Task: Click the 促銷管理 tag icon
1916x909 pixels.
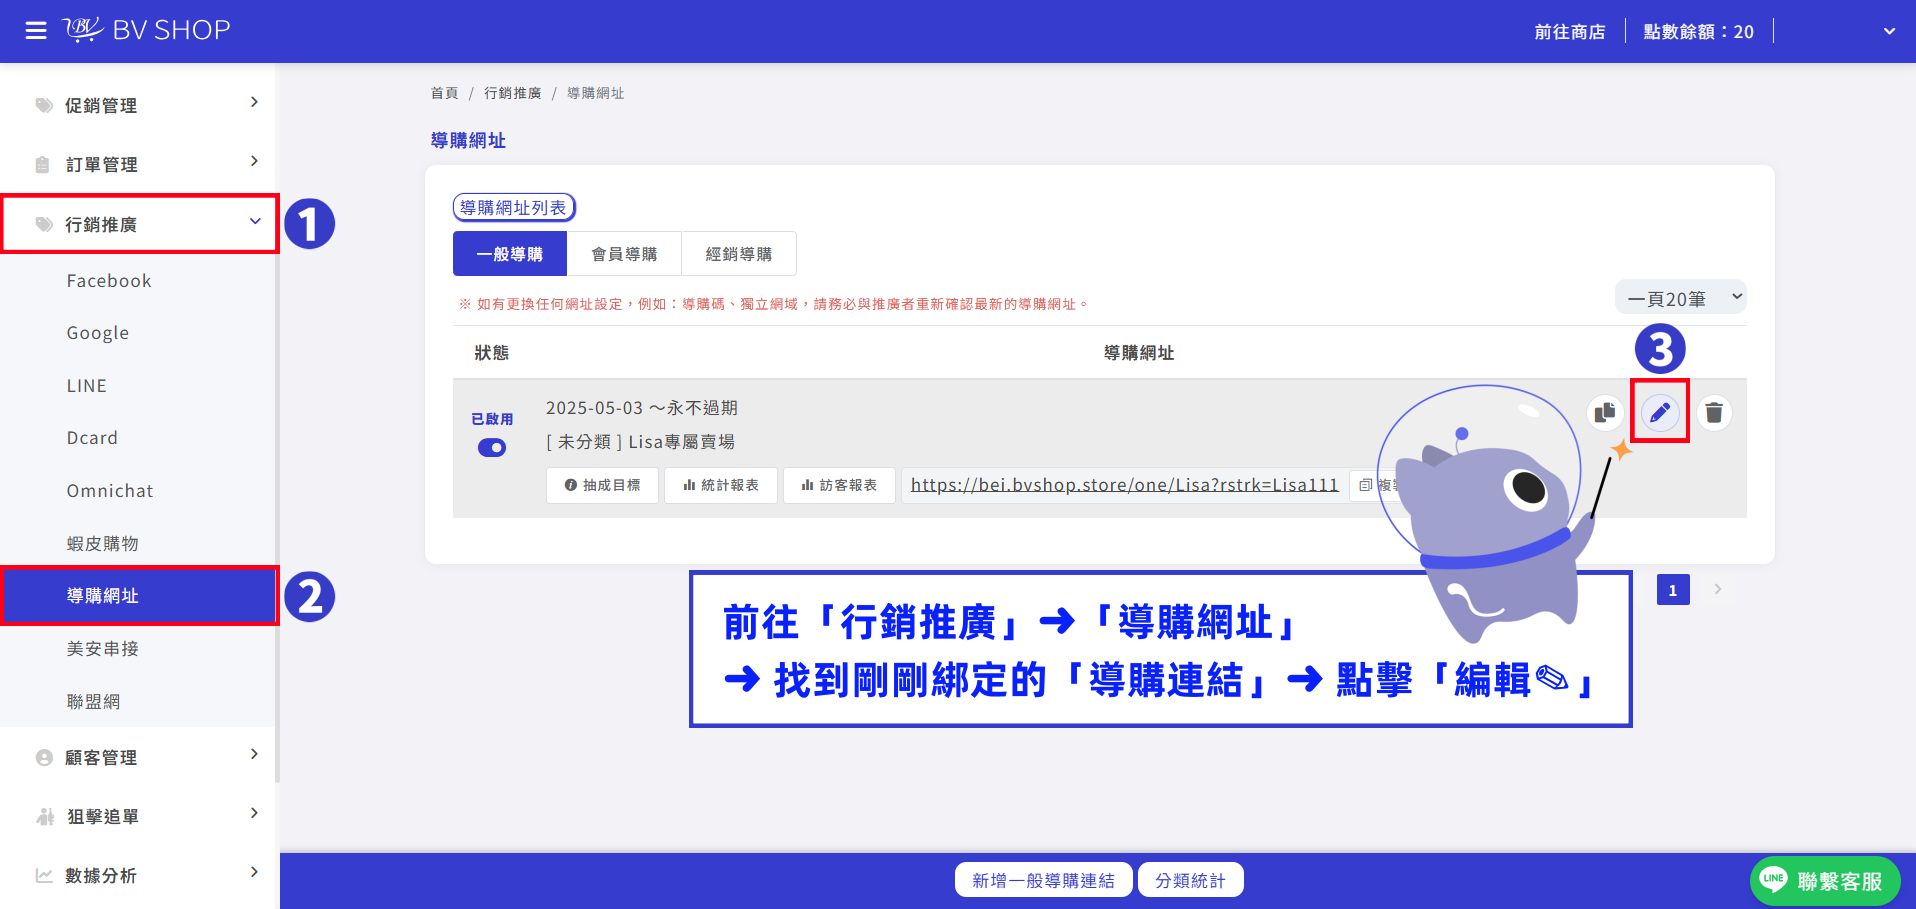Action: click(x=44, y=105)
